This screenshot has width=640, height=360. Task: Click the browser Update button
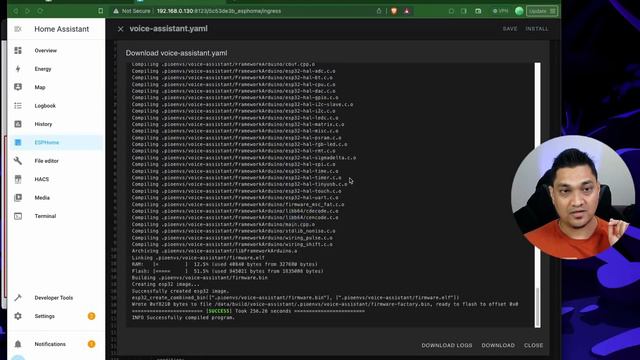[542, 11]
